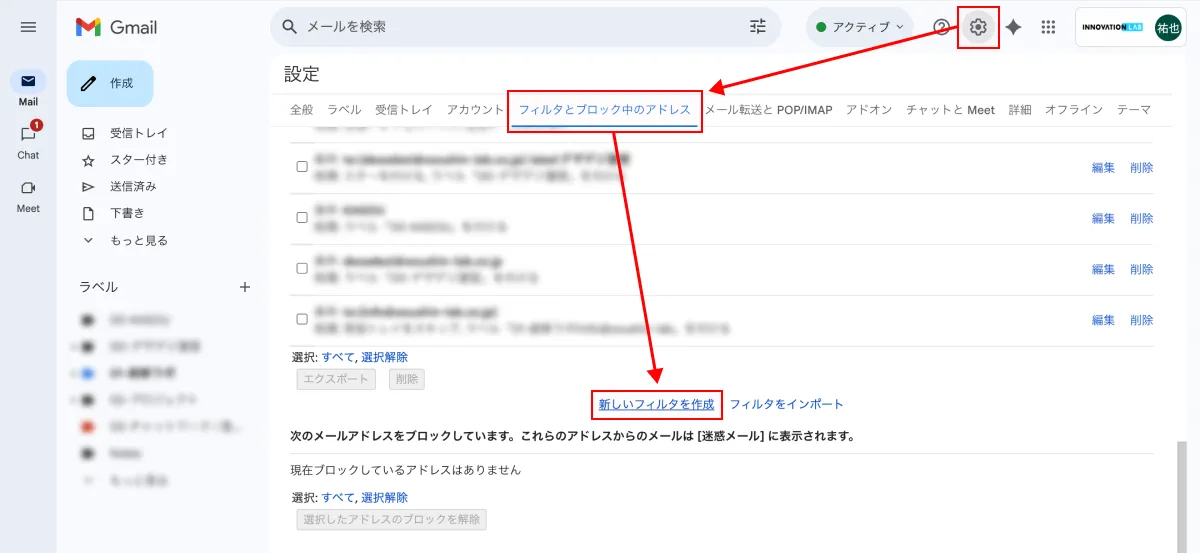This screenshot has width=1200, height=553.
Task: Open Meet in the left sidebar
Action: (28, 194)
